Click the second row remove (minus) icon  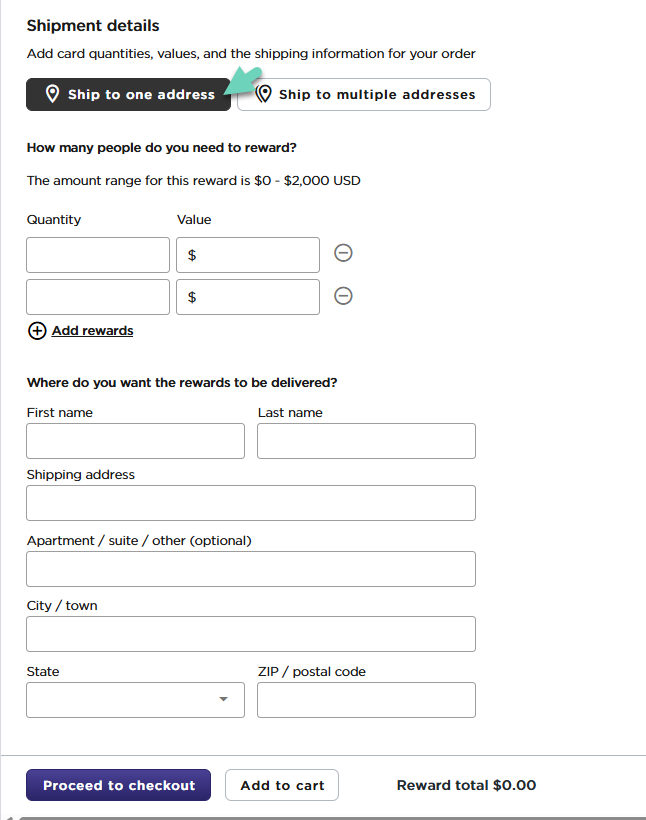point(343,296)
